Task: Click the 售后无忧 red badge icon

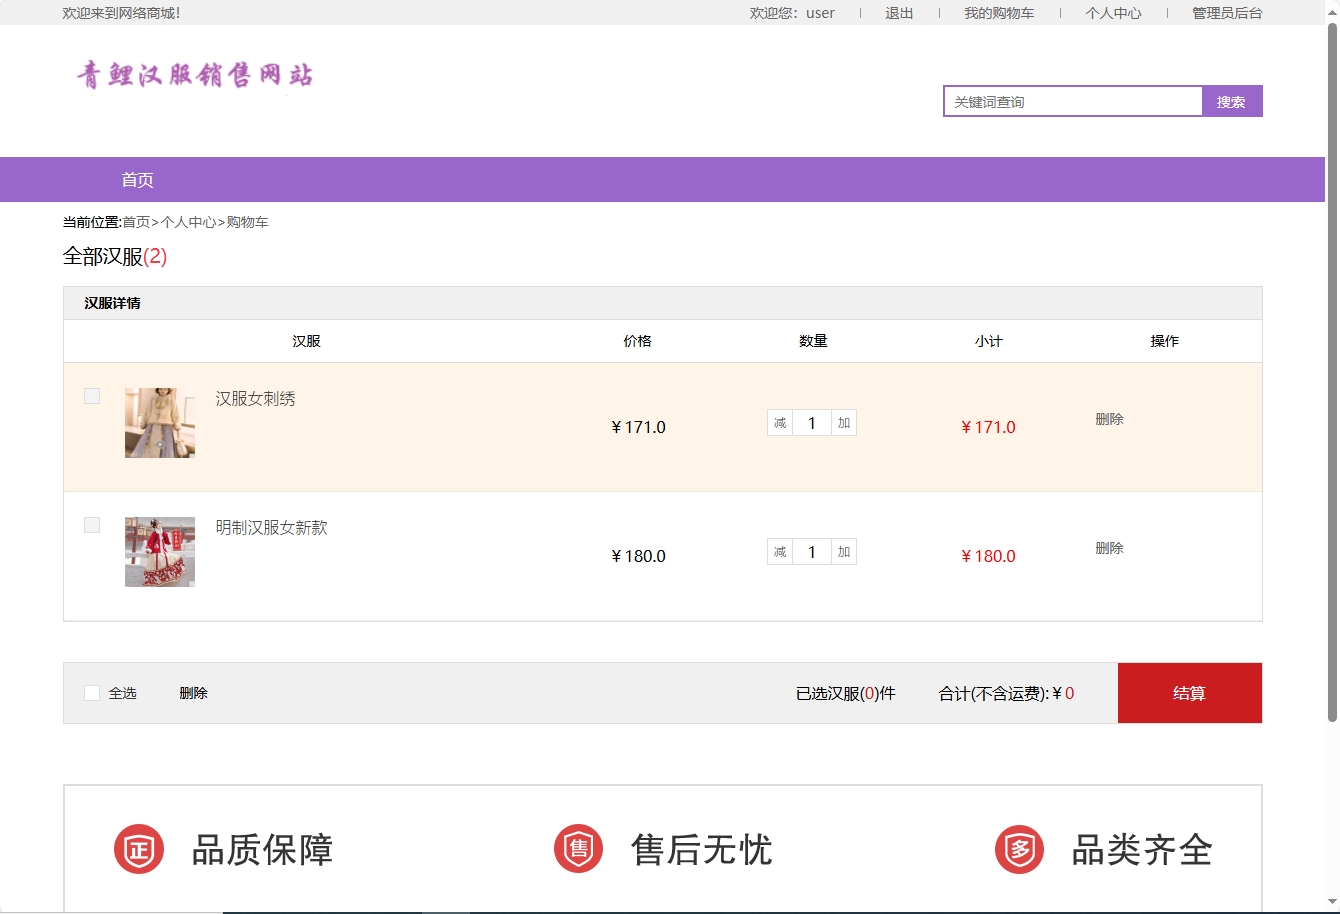Action: point(578,849)
